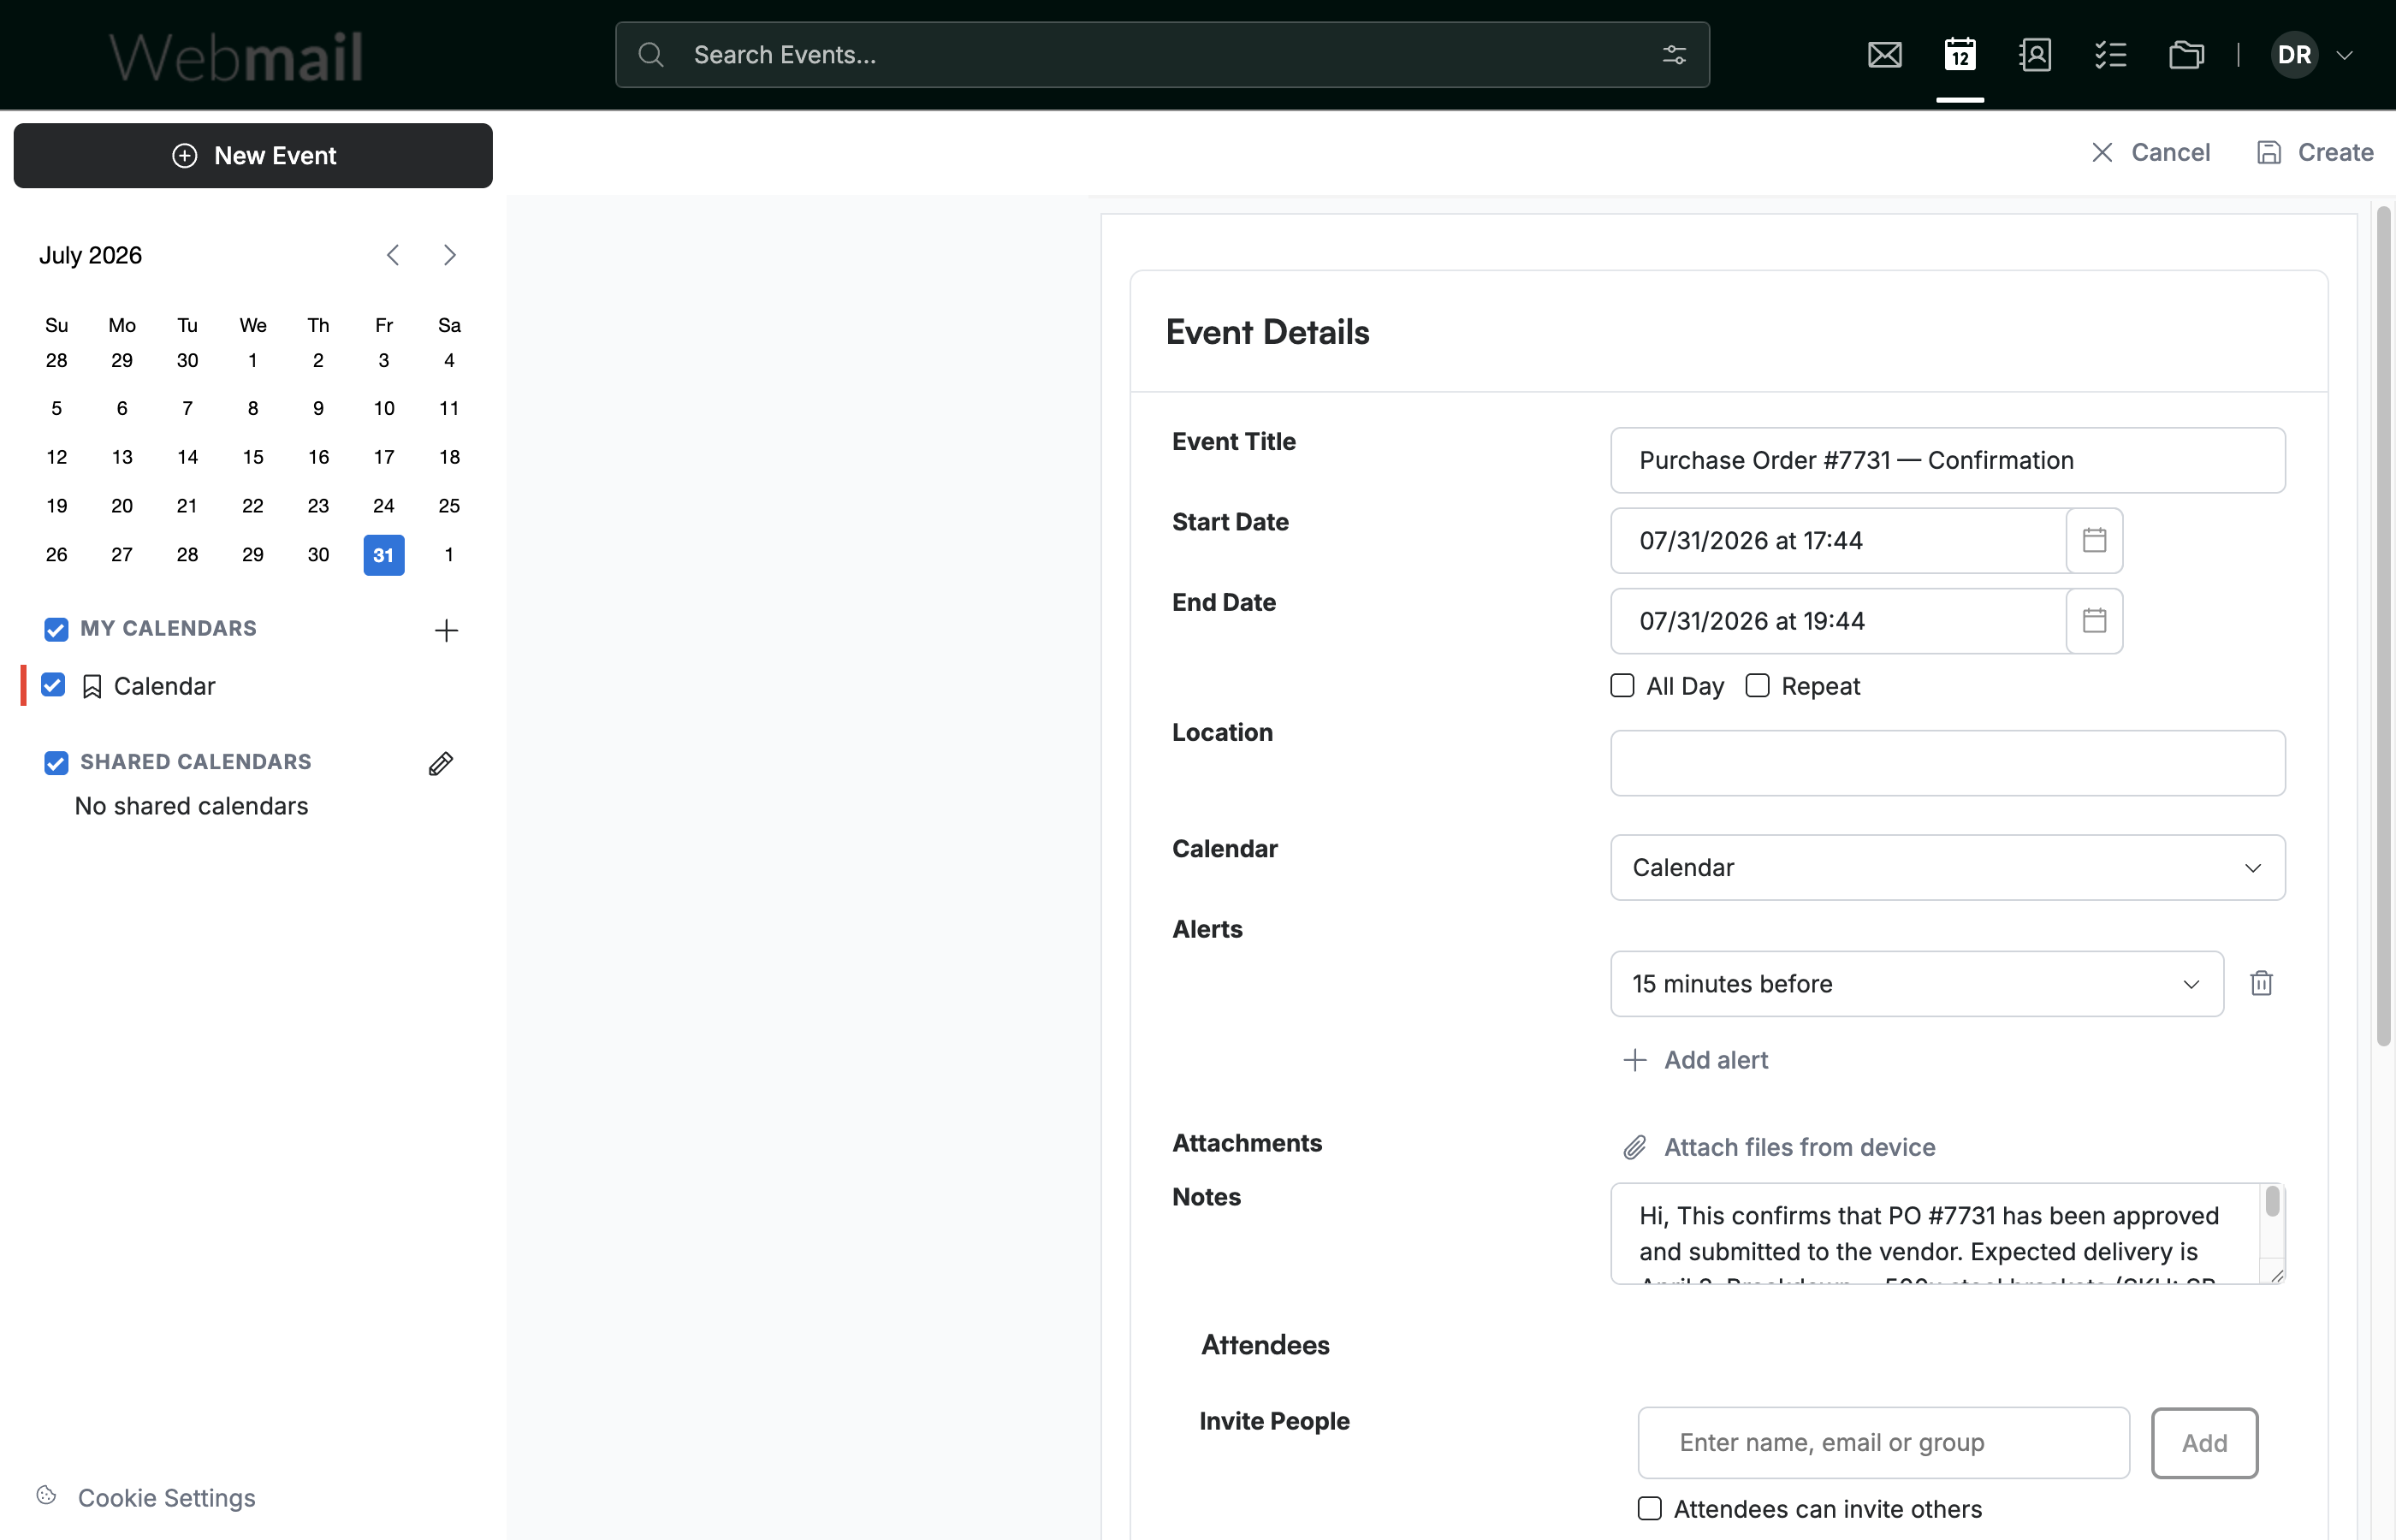Click the magnifier search icon
2396x1540 pixels.
tap(651, 55)
